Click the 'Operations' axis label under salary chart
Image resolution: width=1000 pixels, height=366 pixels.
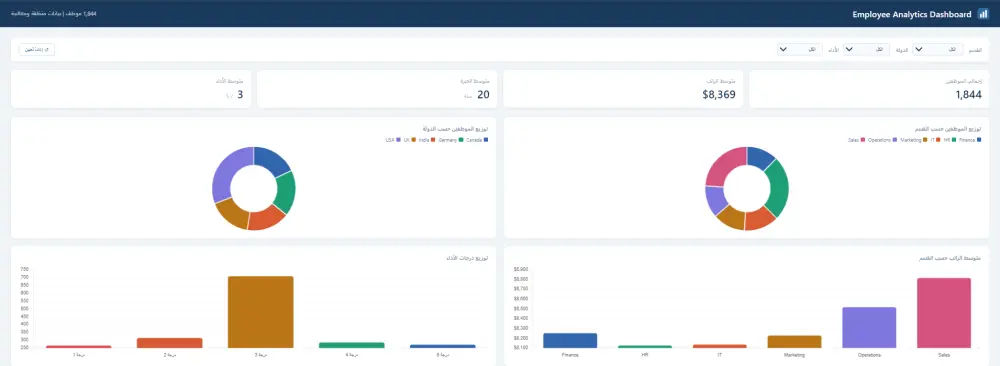(x=869, y=355)
